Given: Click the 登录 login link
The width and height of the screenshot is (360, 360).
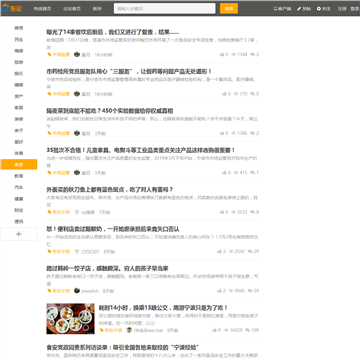Looking at the screenshot, I should coord(355,9).
